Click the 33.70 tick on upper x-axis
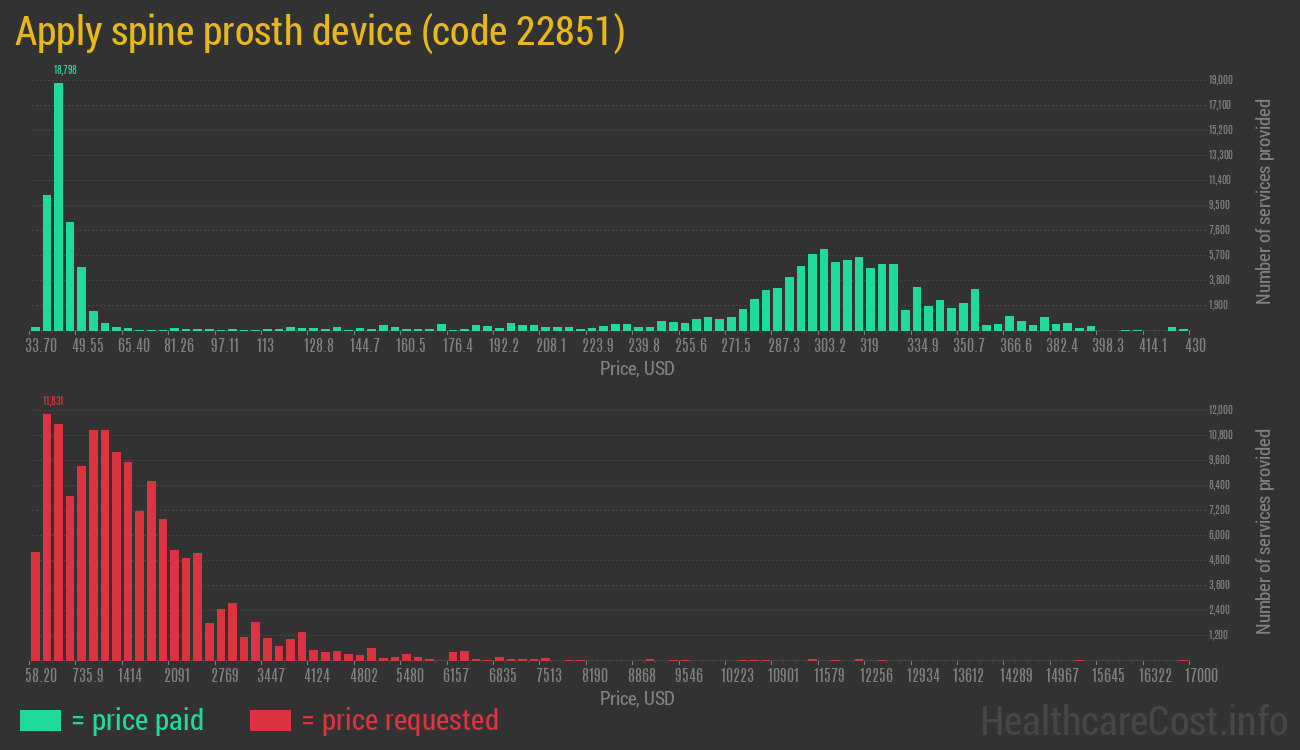Screen dimensions: 1300x750 (x=41, y=346)
